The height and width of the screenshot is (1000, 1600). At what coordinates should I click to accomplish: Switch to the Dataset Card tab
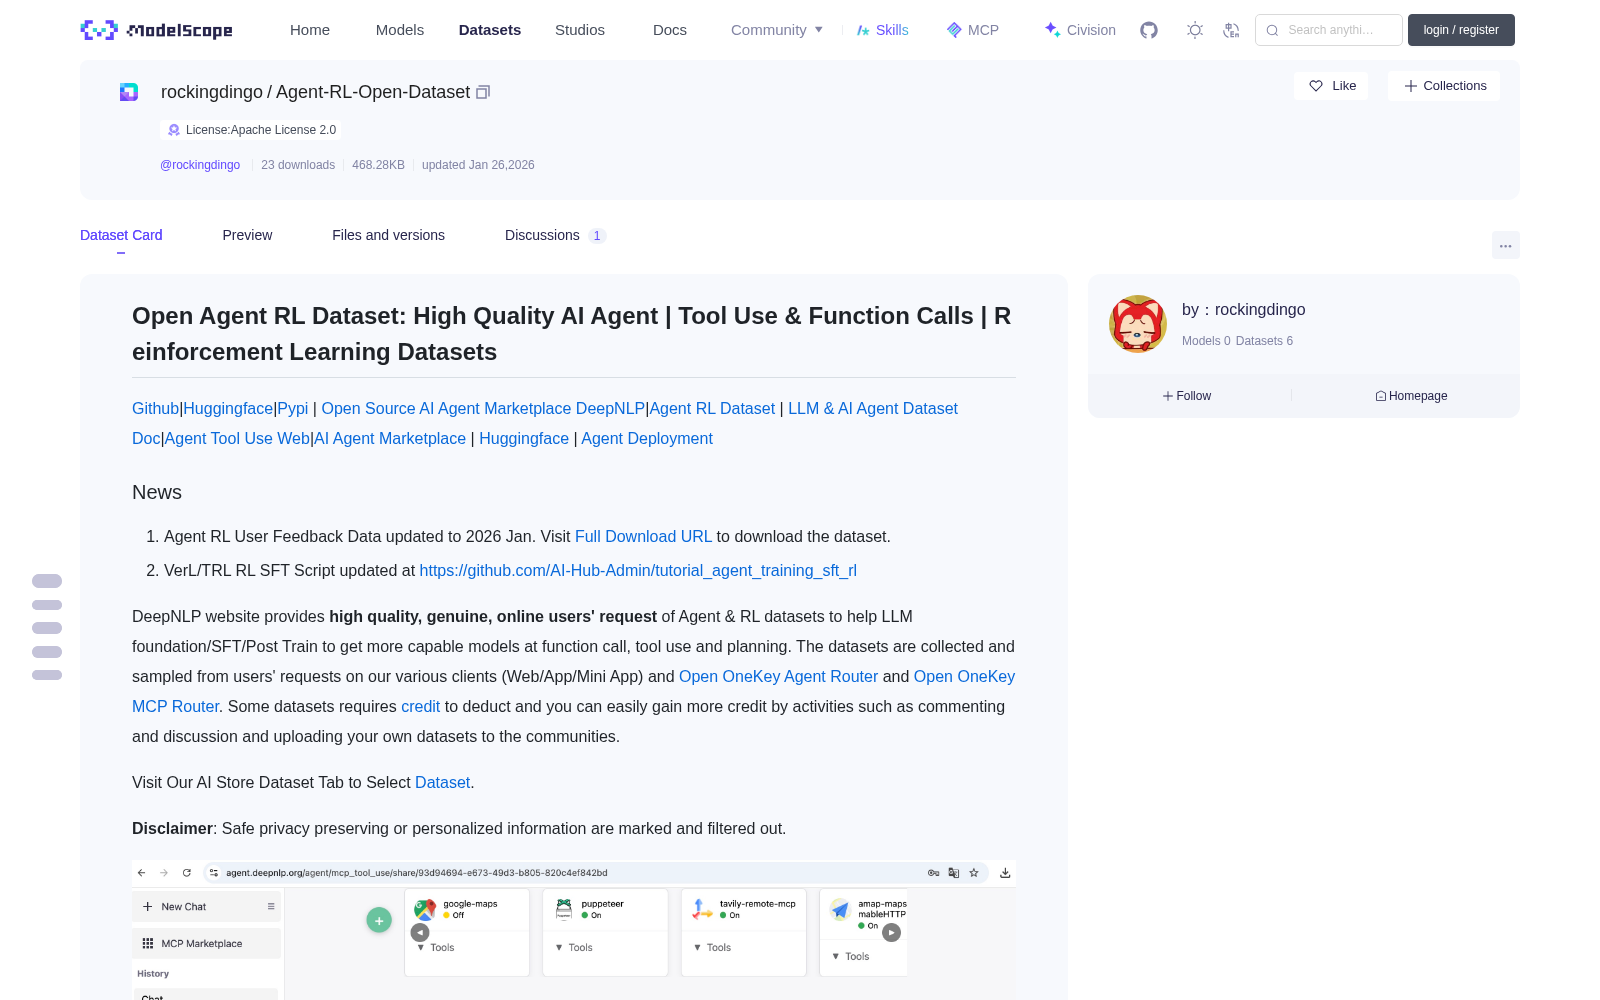(121, 235)
